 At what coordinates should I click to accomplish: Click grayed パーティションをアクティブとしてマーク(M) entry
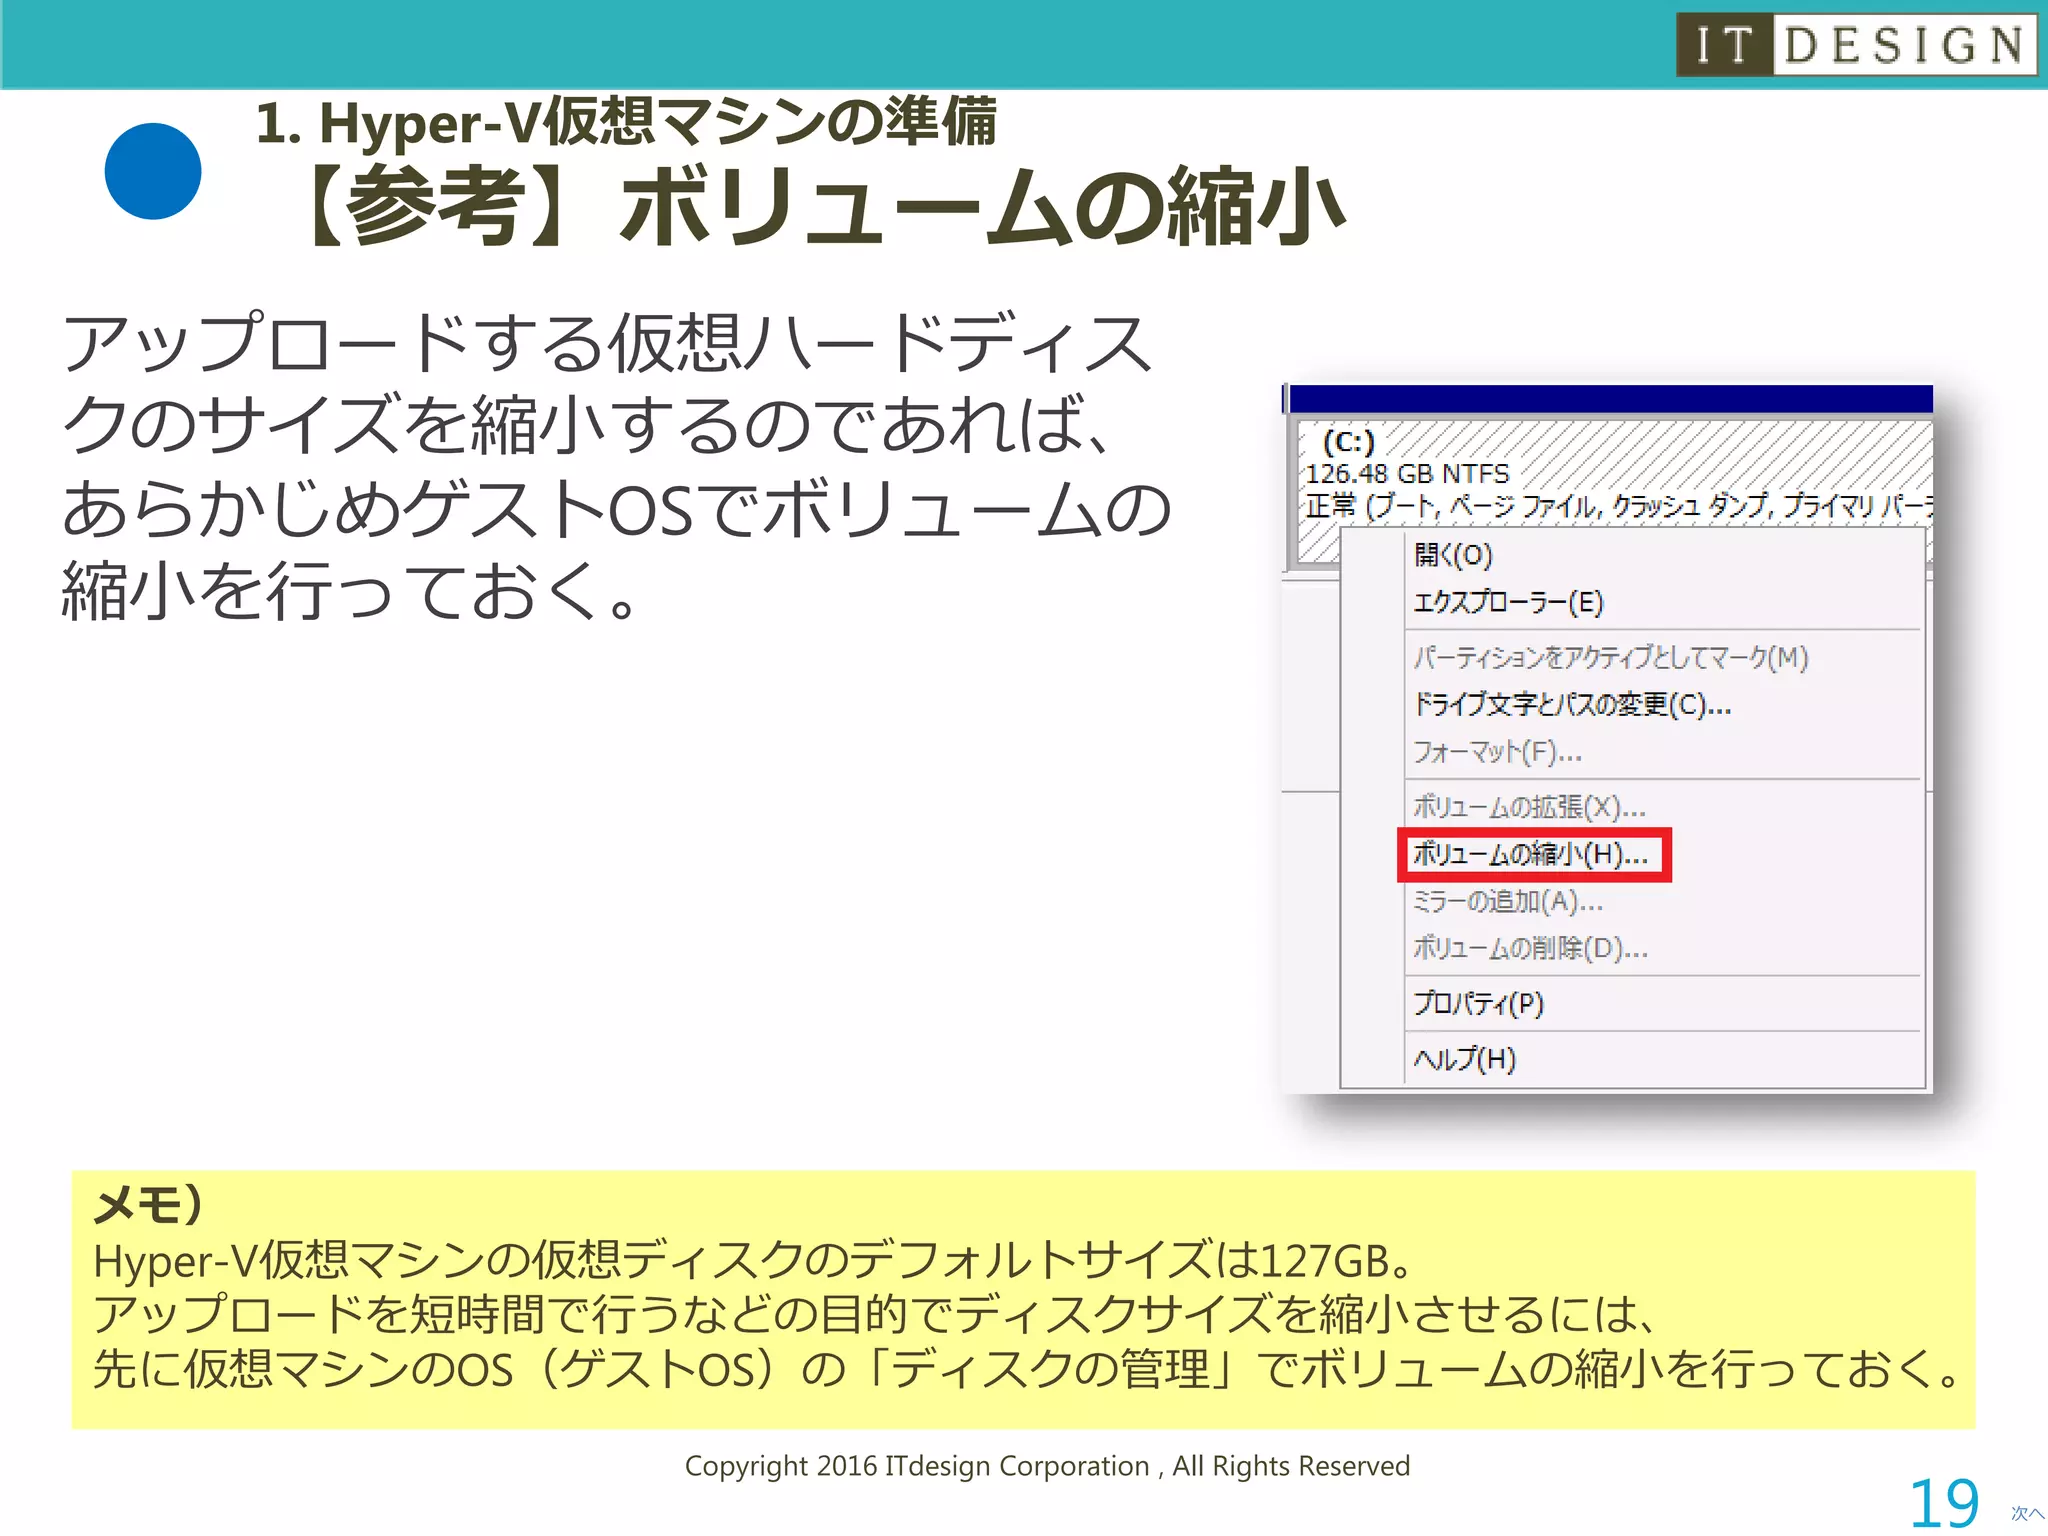coord(1610,658)
